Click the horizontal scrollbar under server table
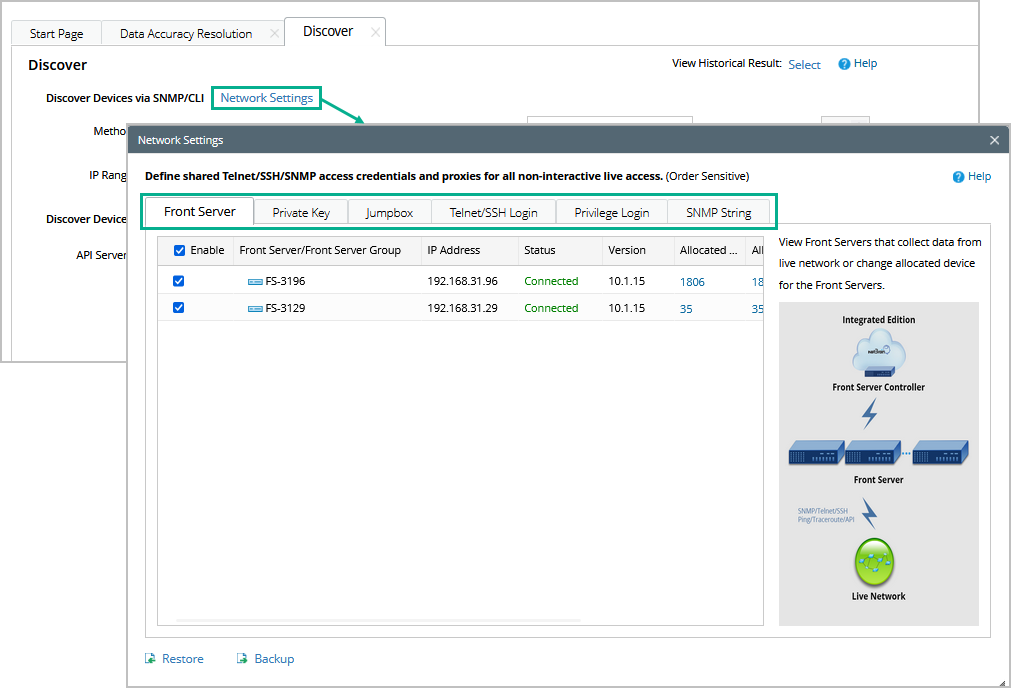This screenshot has height=688, width=1011. coord(370,620)
